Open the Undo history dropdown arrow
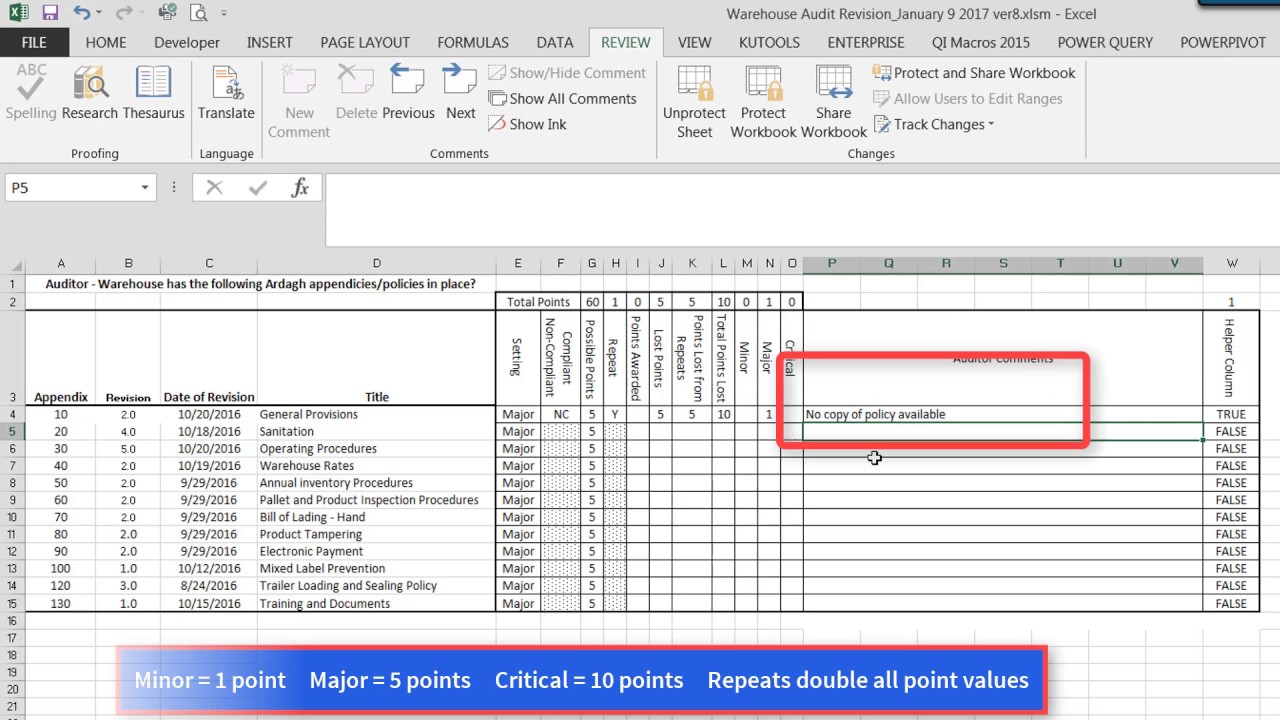The height and width of the screenshot is (720, 1280). coord(100,14)
